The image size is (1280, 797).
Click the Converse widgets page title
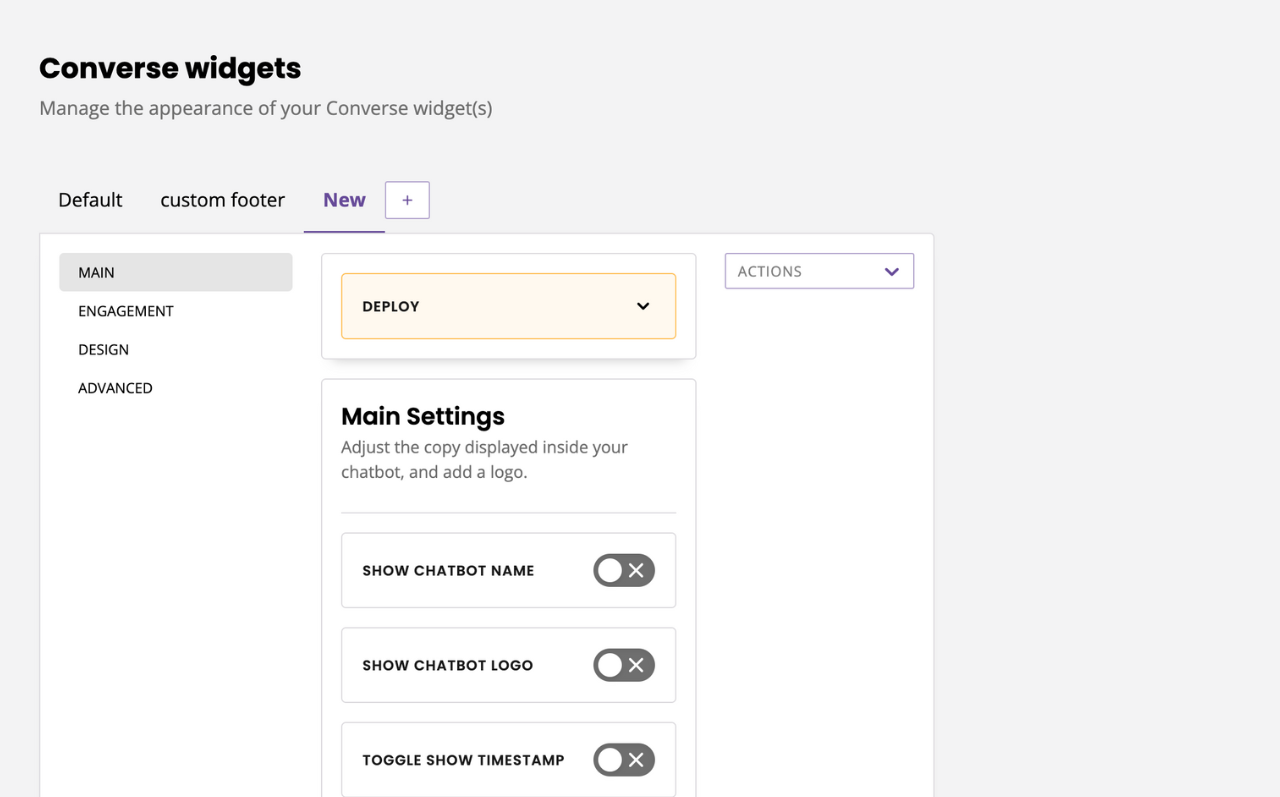[x=170, y=67]
